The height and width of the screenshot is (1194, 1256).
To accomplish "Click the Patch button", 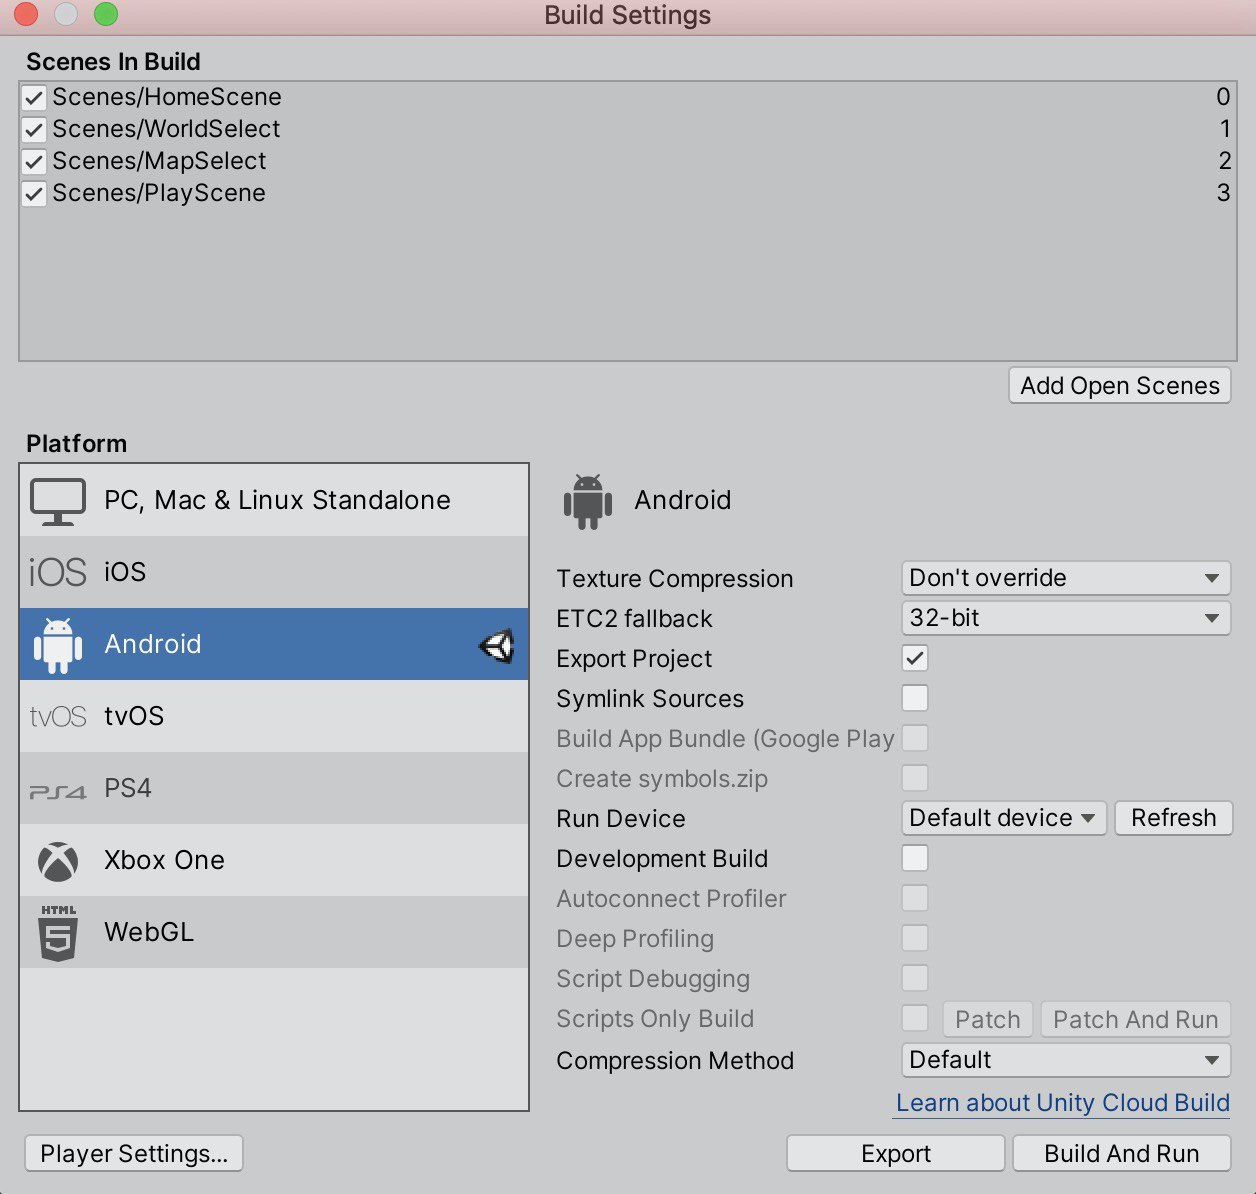I will (988, 1020).
